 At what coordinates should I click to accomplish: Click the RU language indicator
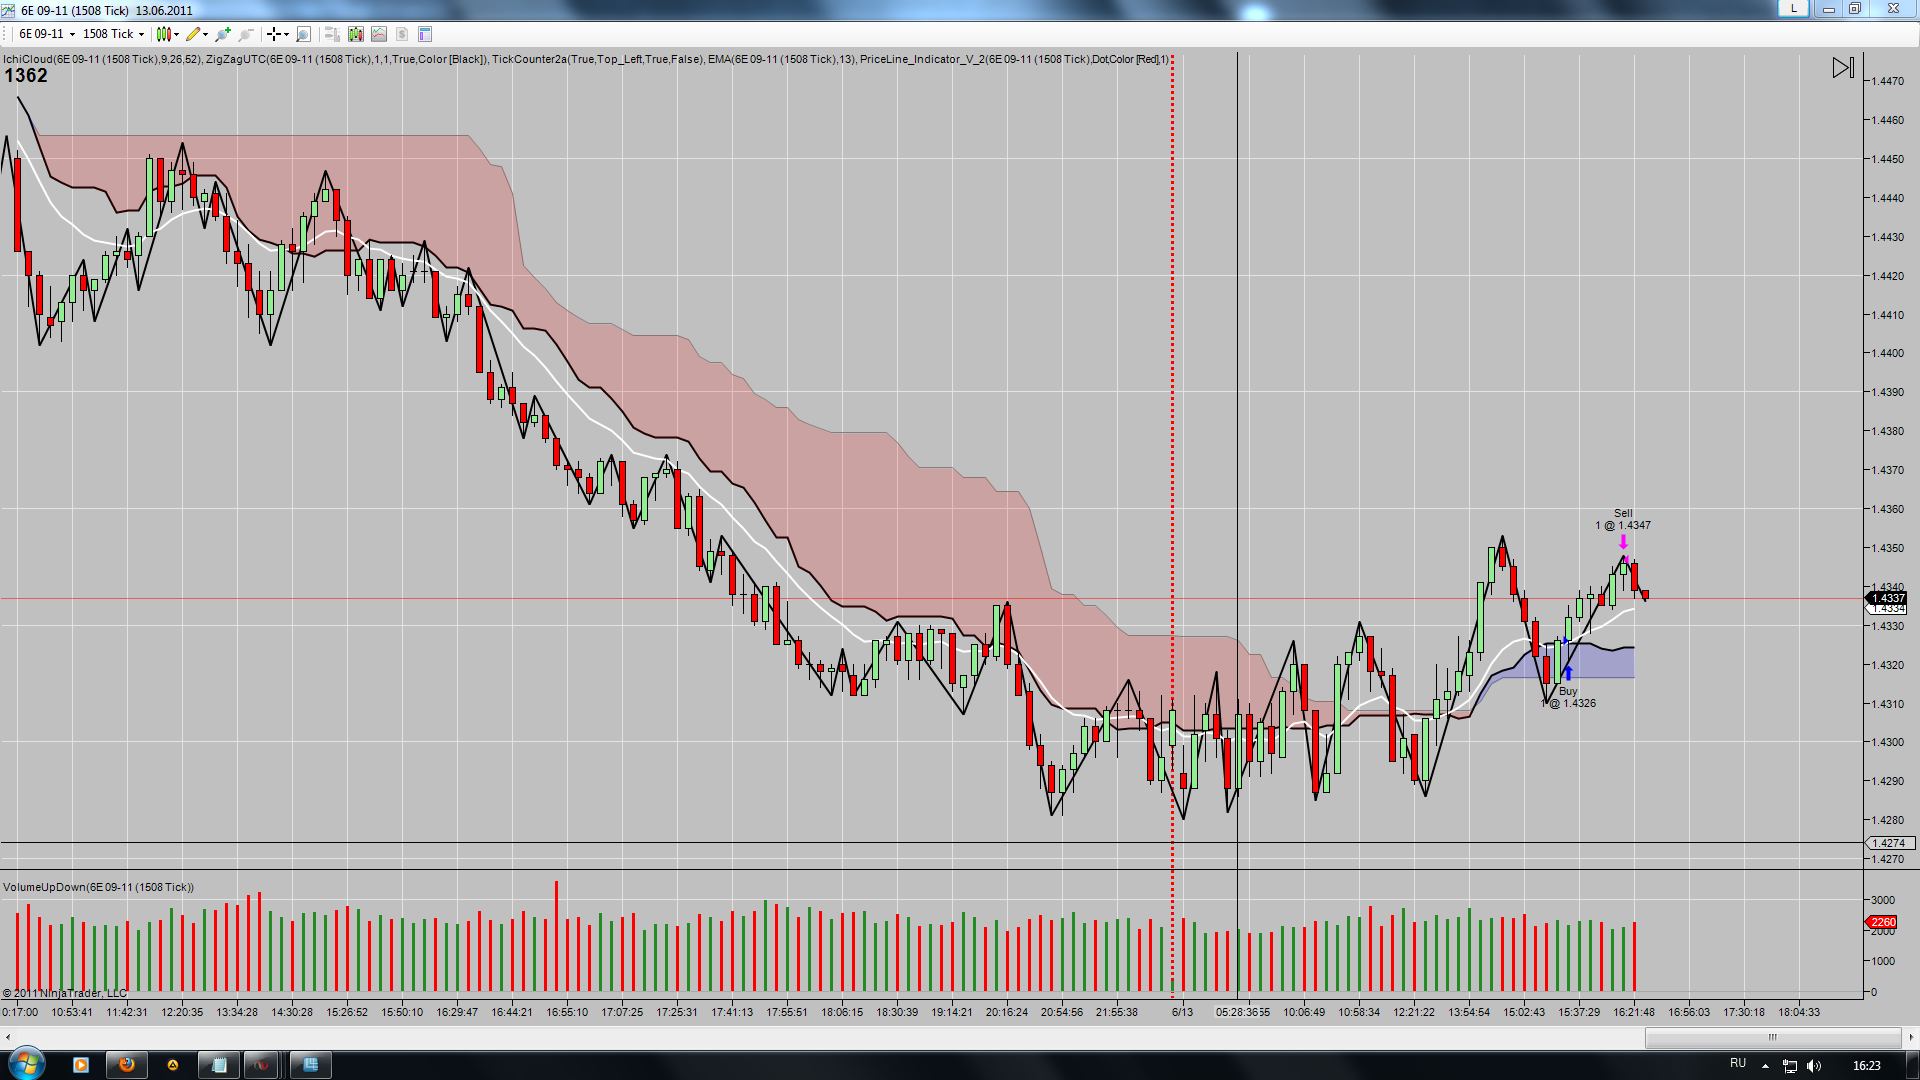1738,1064
